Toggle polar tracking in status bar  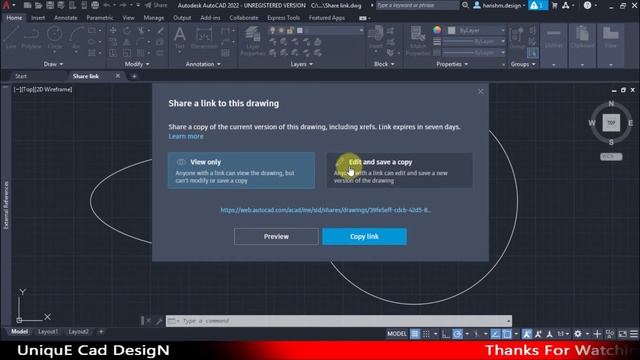[458, 334]
